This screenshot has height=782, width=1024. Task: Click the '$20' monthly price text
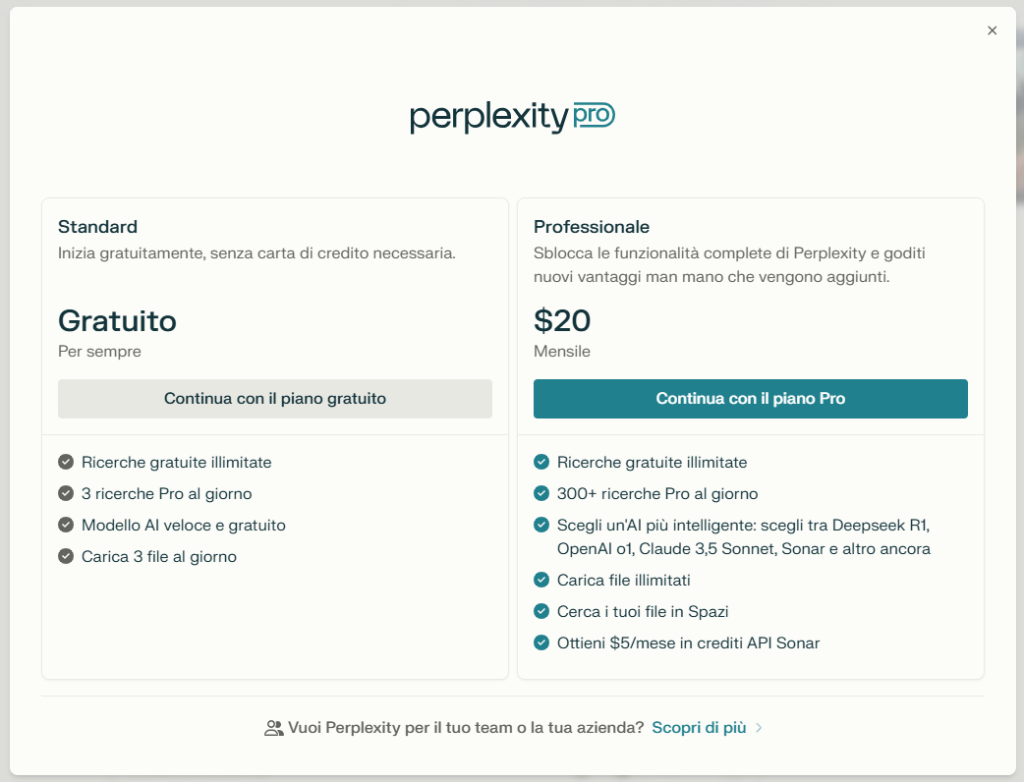pyautogui.click(x=562, y=321)
